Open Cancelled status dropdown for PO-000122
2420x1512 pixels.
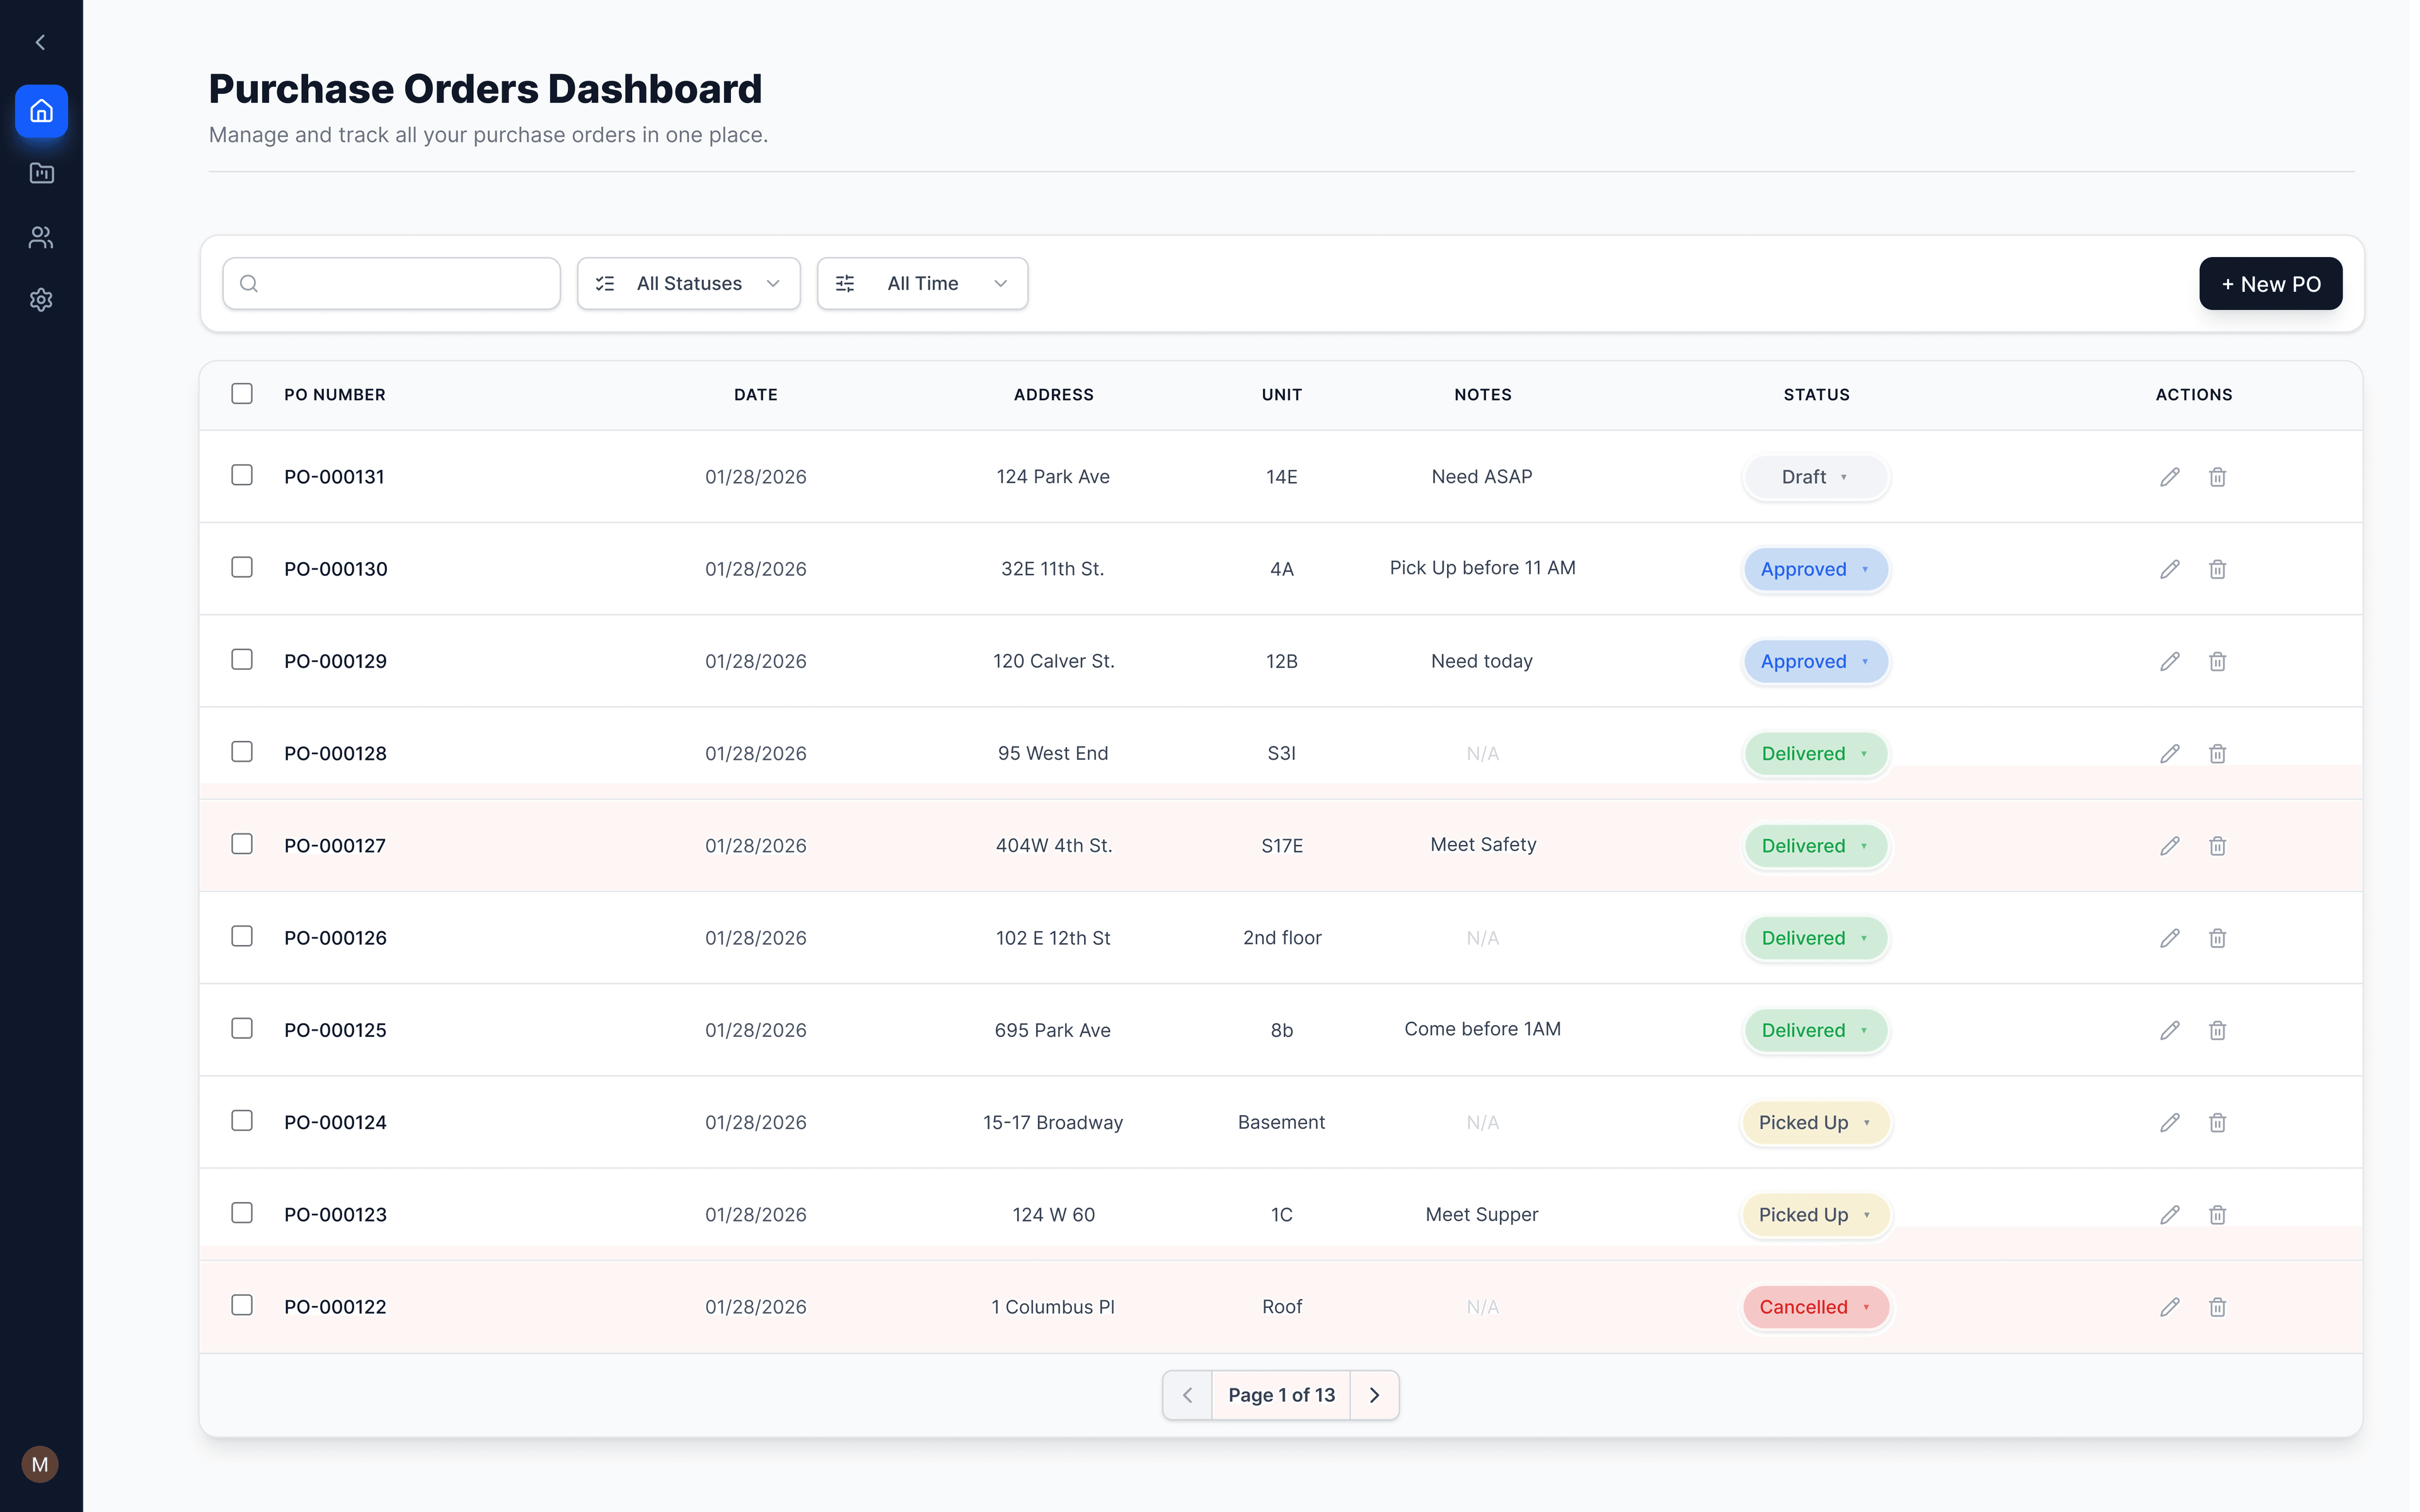[1815, 1307]
